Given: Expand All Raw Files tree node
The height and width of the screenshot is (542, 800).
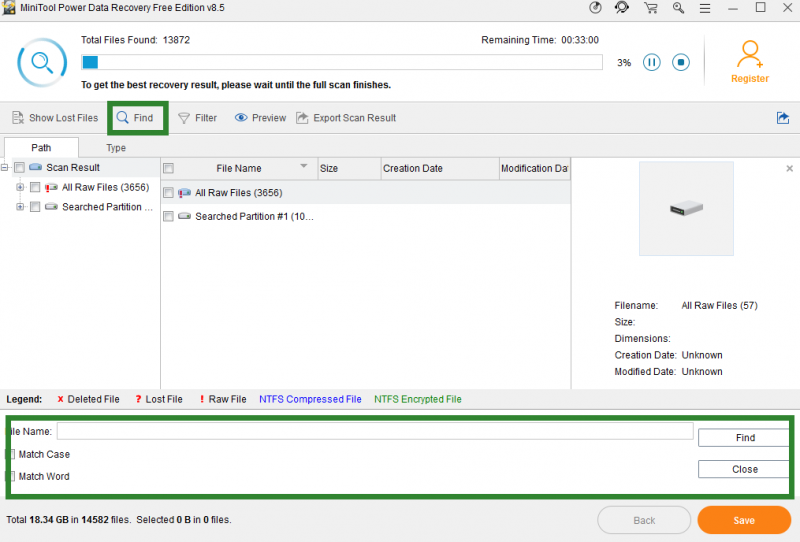Looking at the screenshot, I should [20, 187].
